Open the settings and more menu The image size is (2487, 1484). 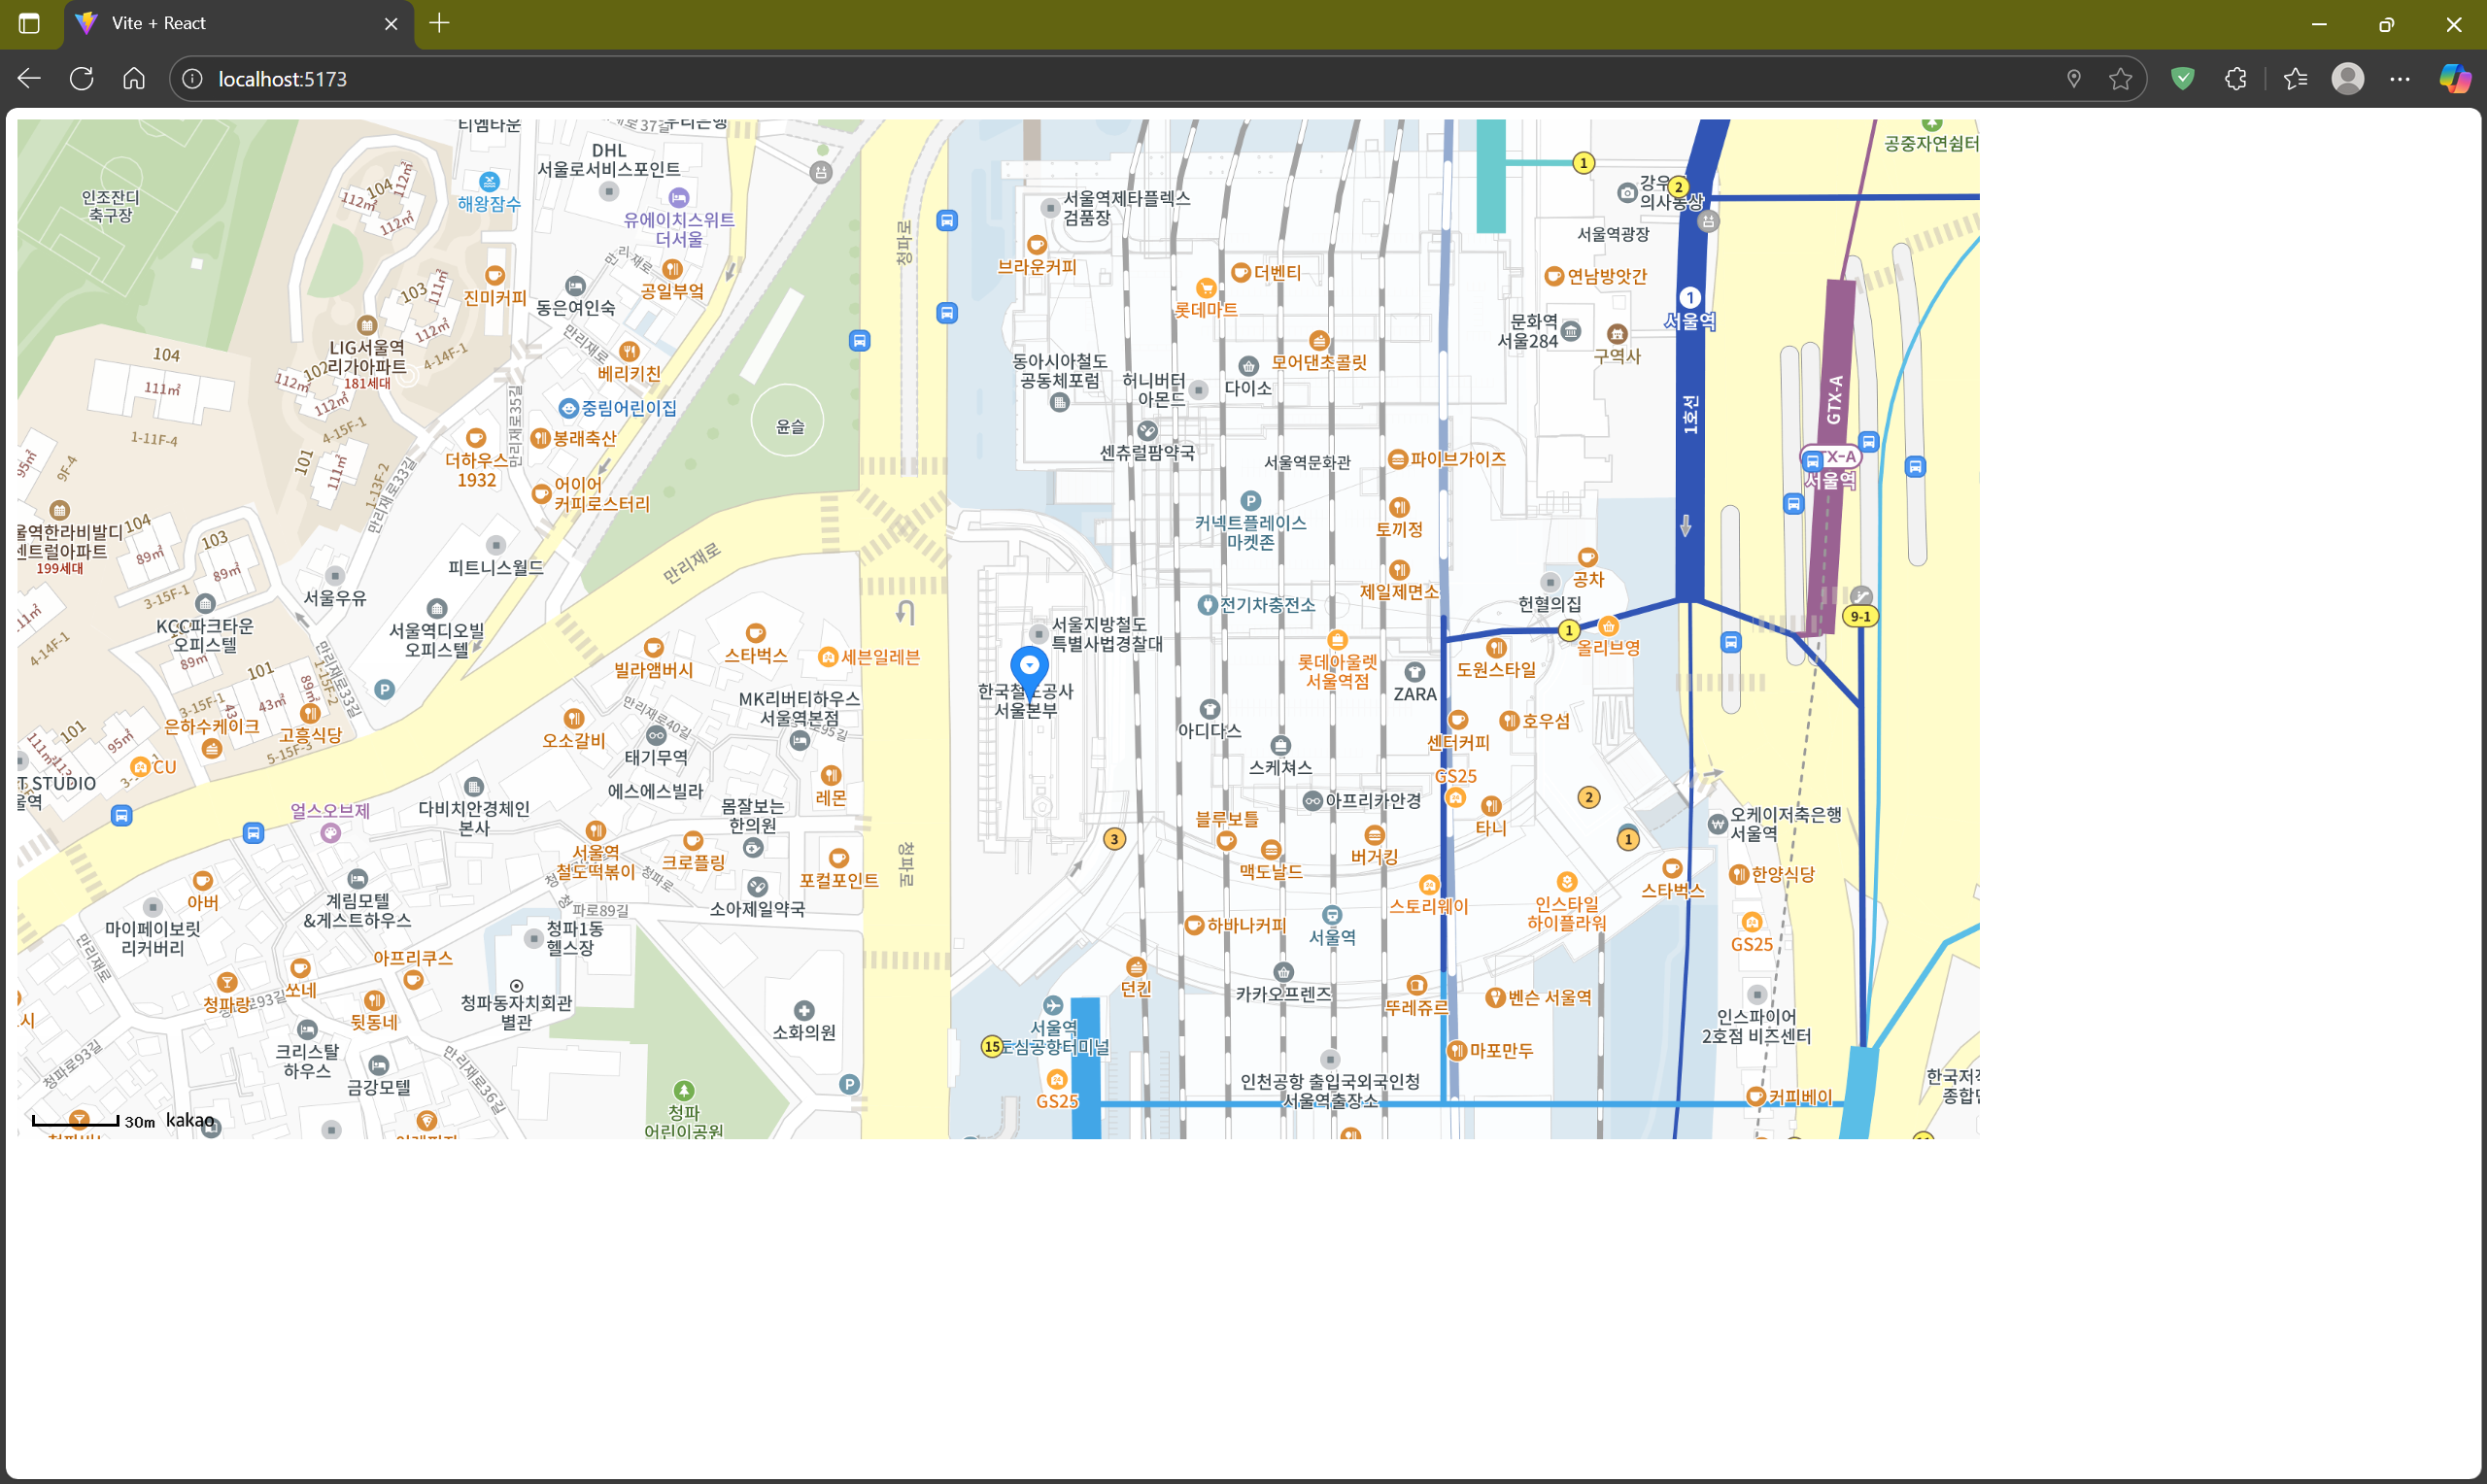(2400, 79)
